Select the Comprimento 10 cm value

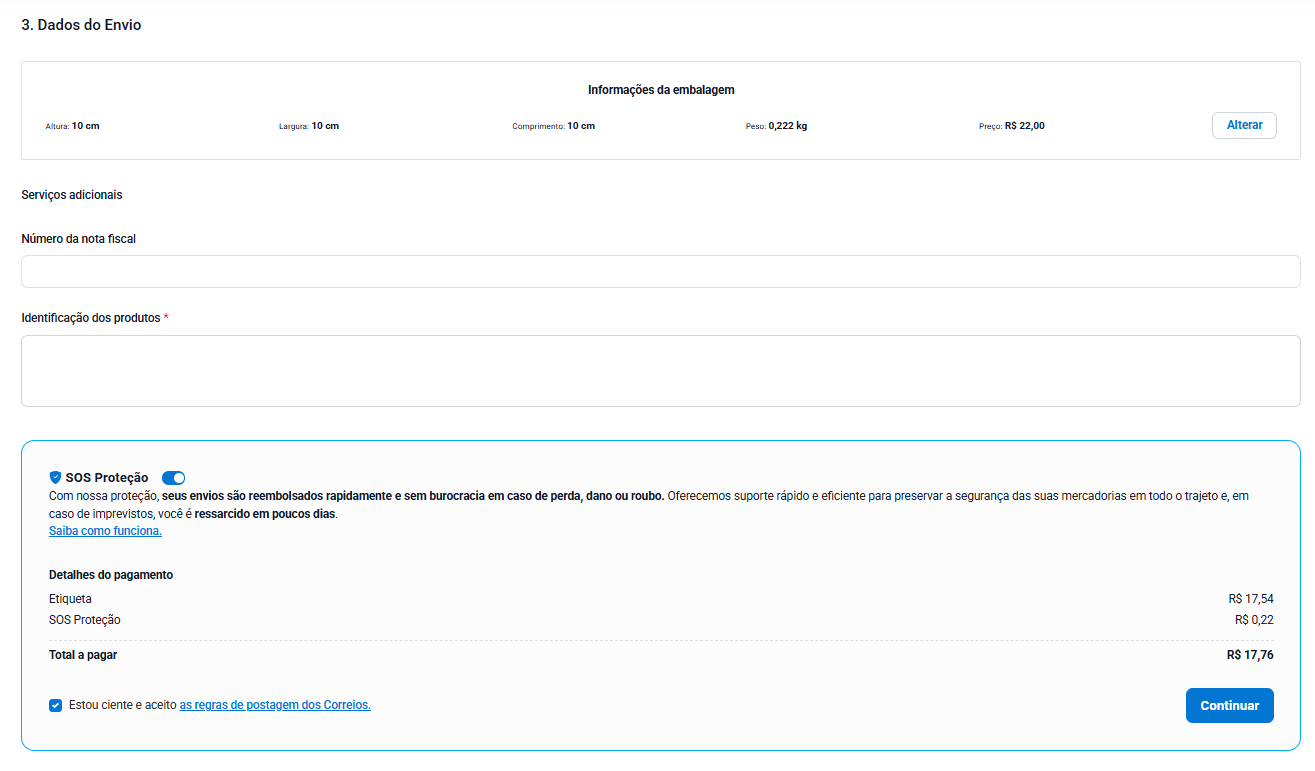point(581,126)
